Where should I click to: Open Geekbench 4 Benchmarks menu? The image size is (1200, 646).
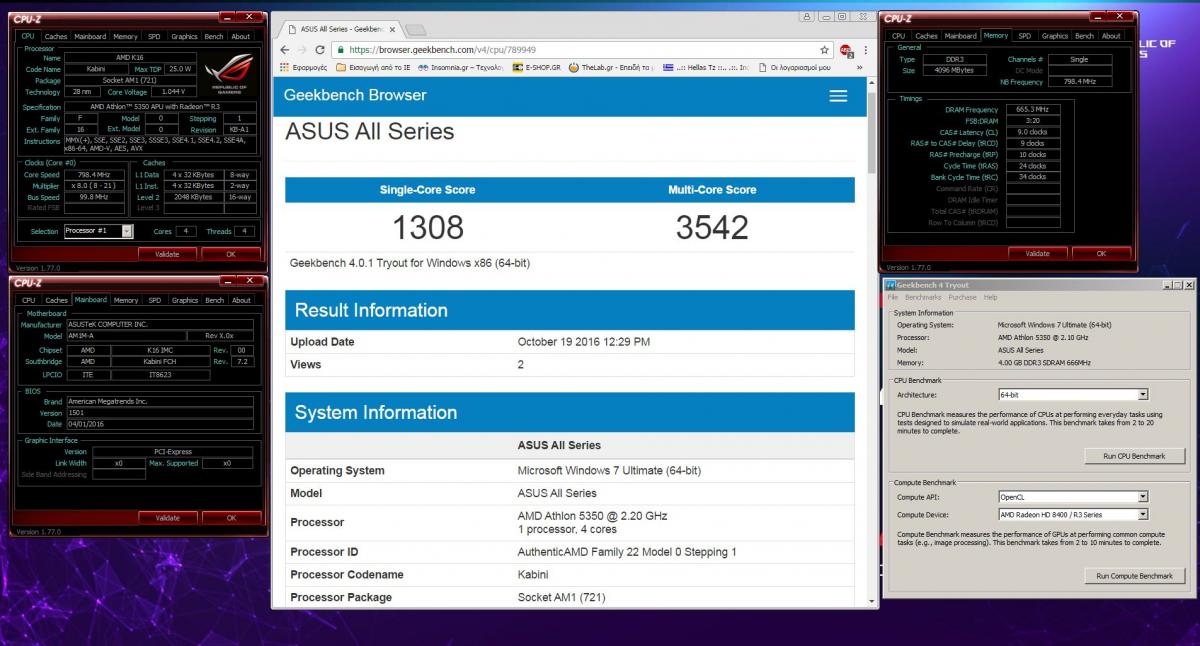[x=923, y=297]
